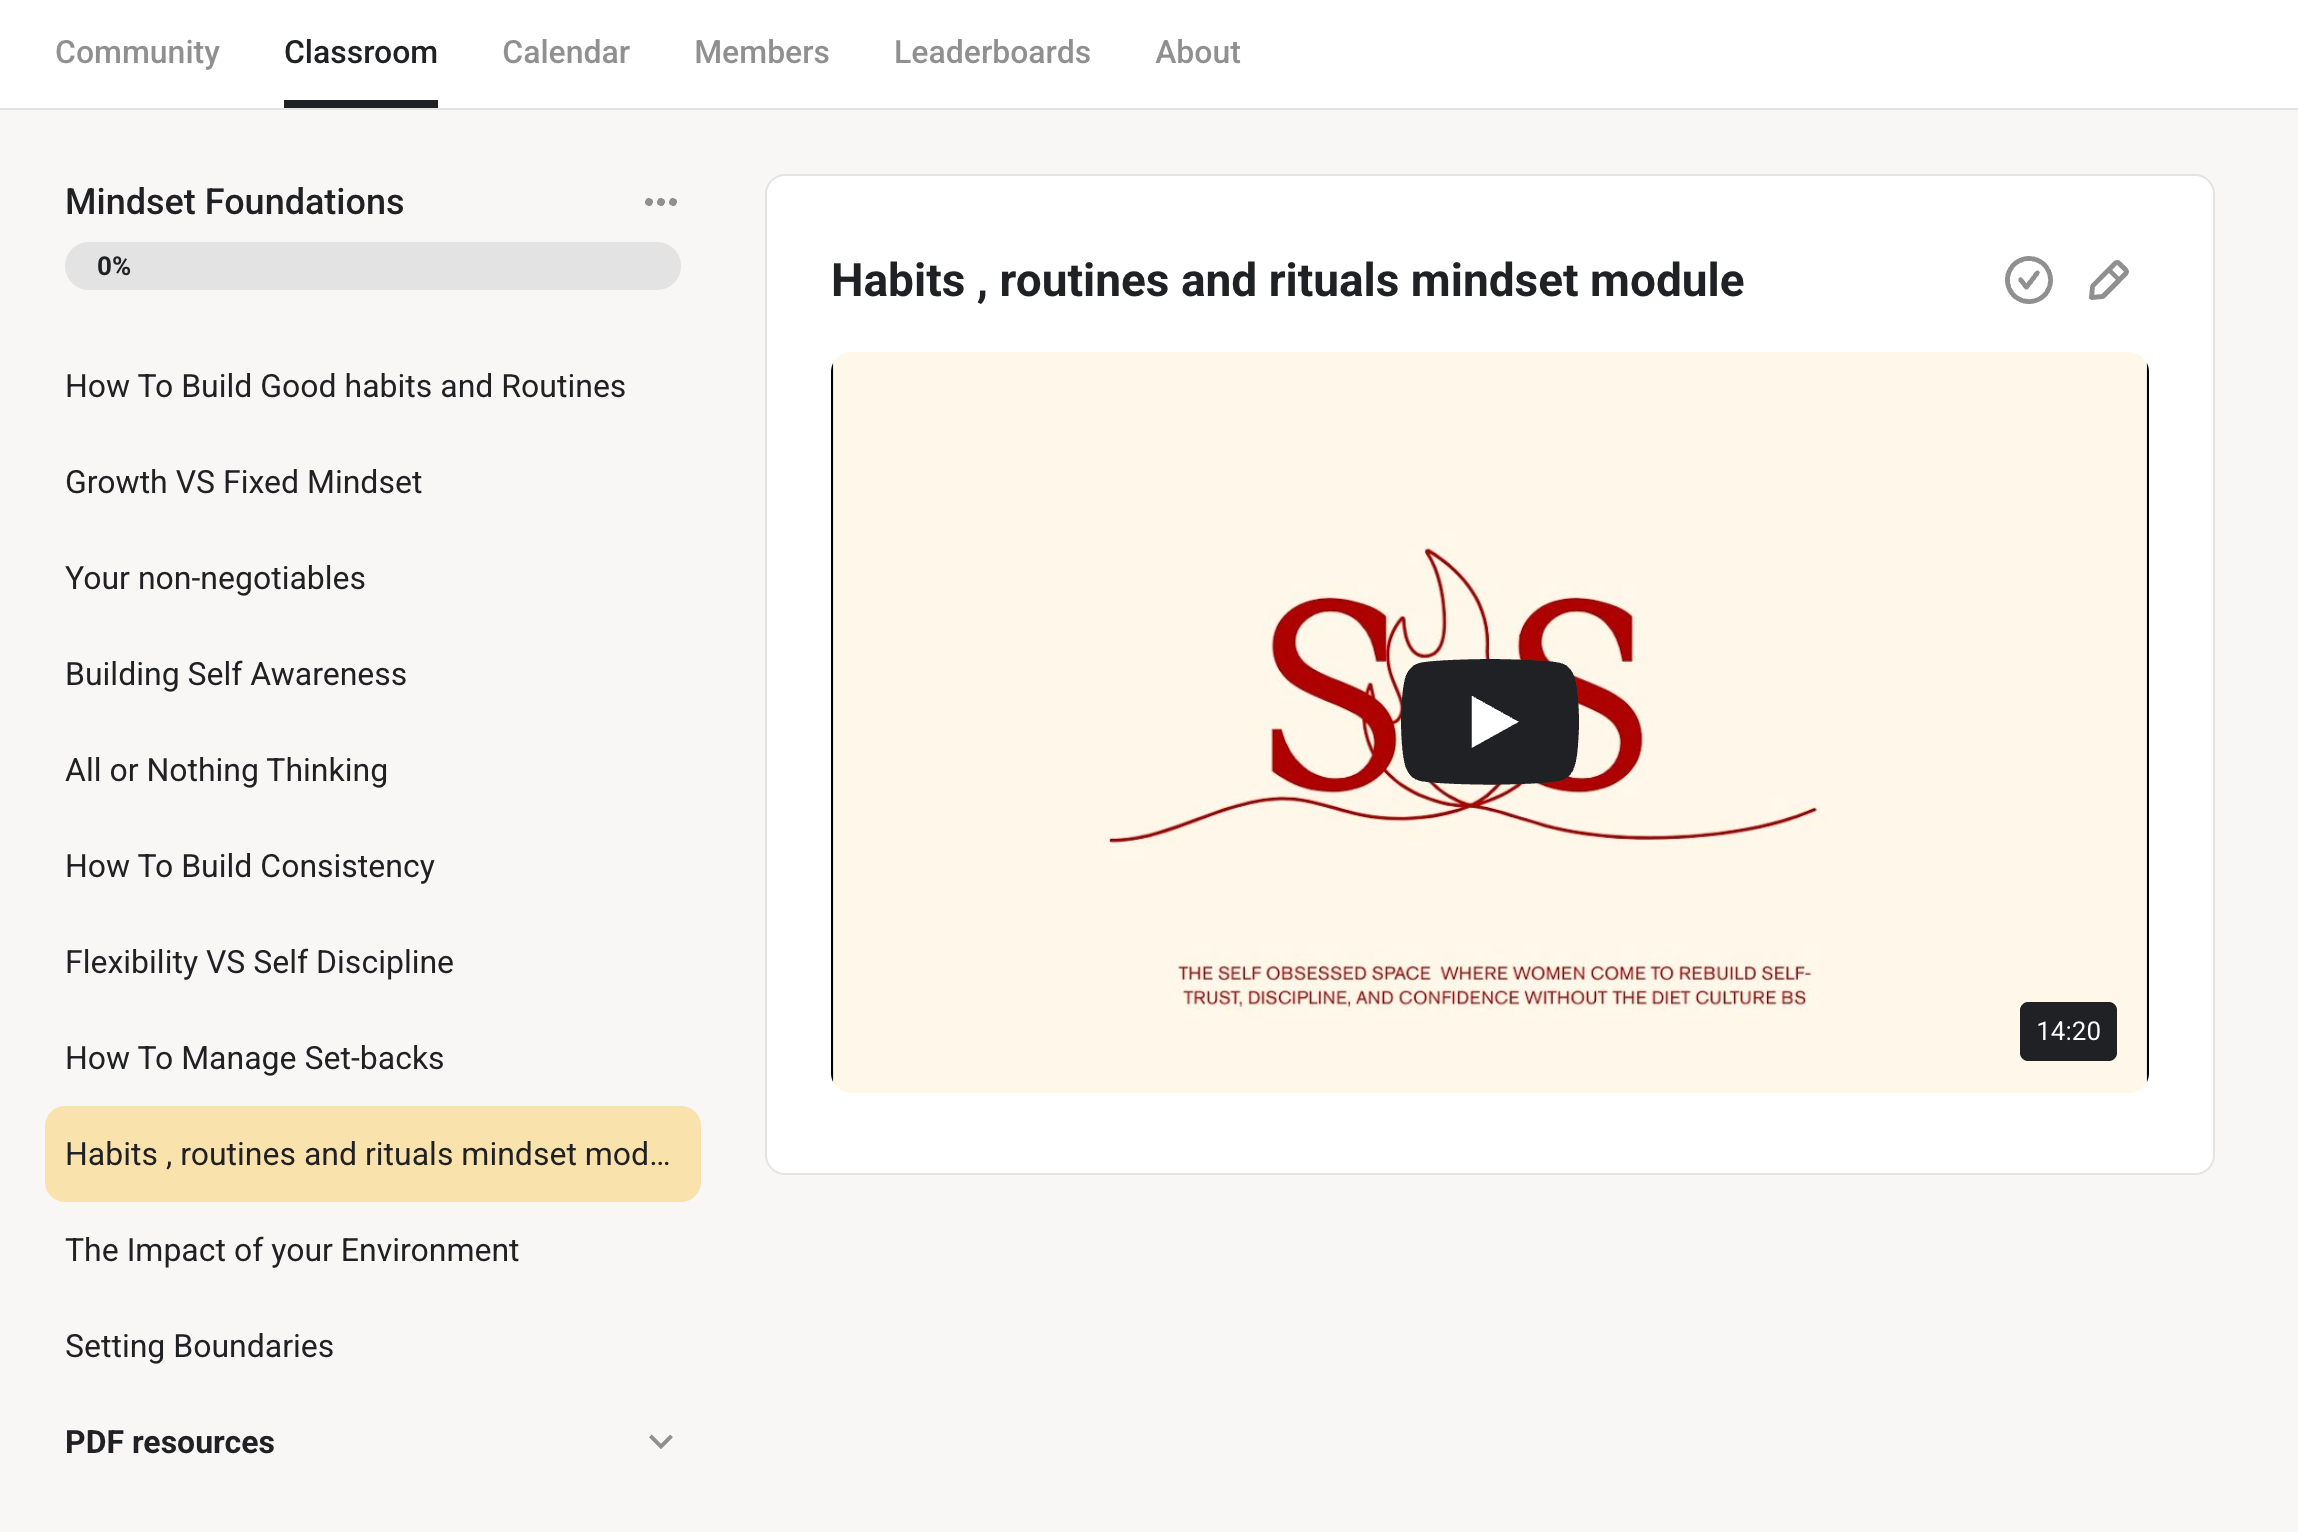Open Building Self Awareness lesson
This screenshot has height=1532, width=2298.
point(236,674)
